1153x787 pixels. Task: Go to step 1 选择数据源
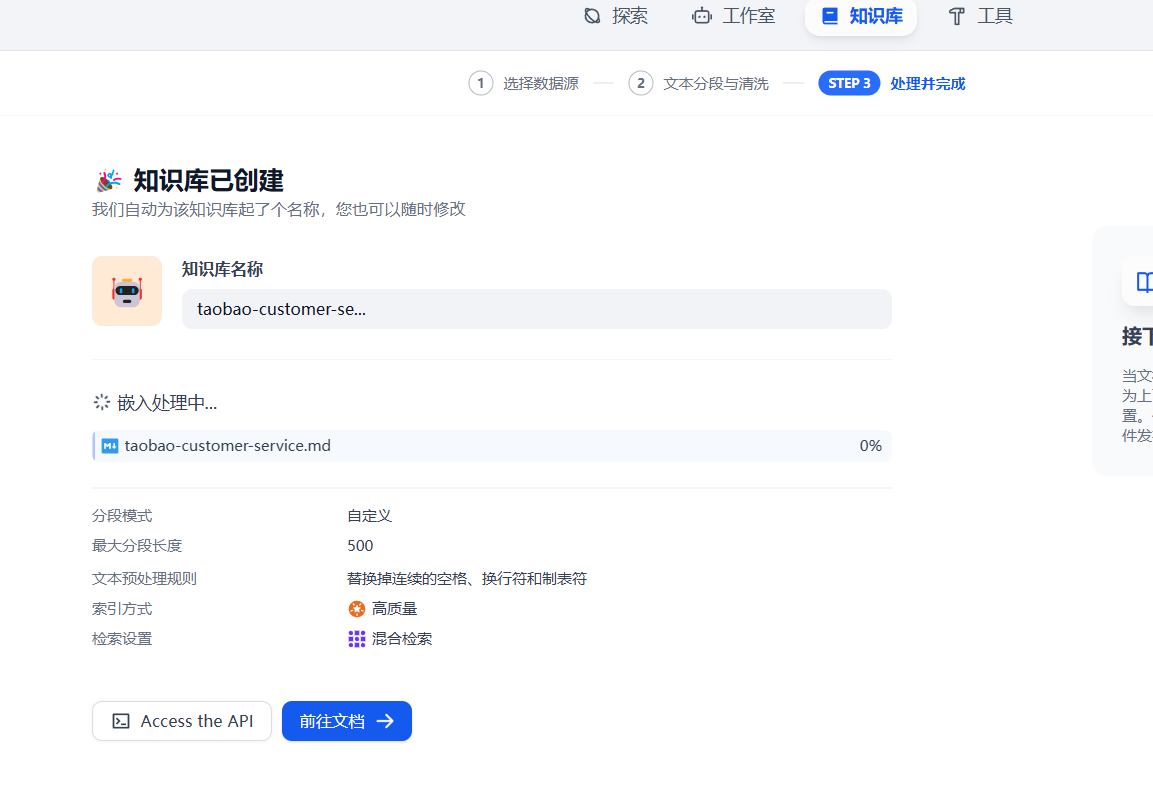[524, 84]
